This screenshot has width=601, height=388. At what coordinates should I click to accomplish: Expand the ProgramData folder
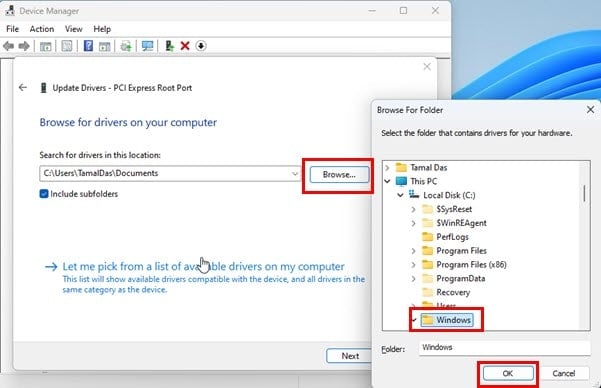point(413,279)
